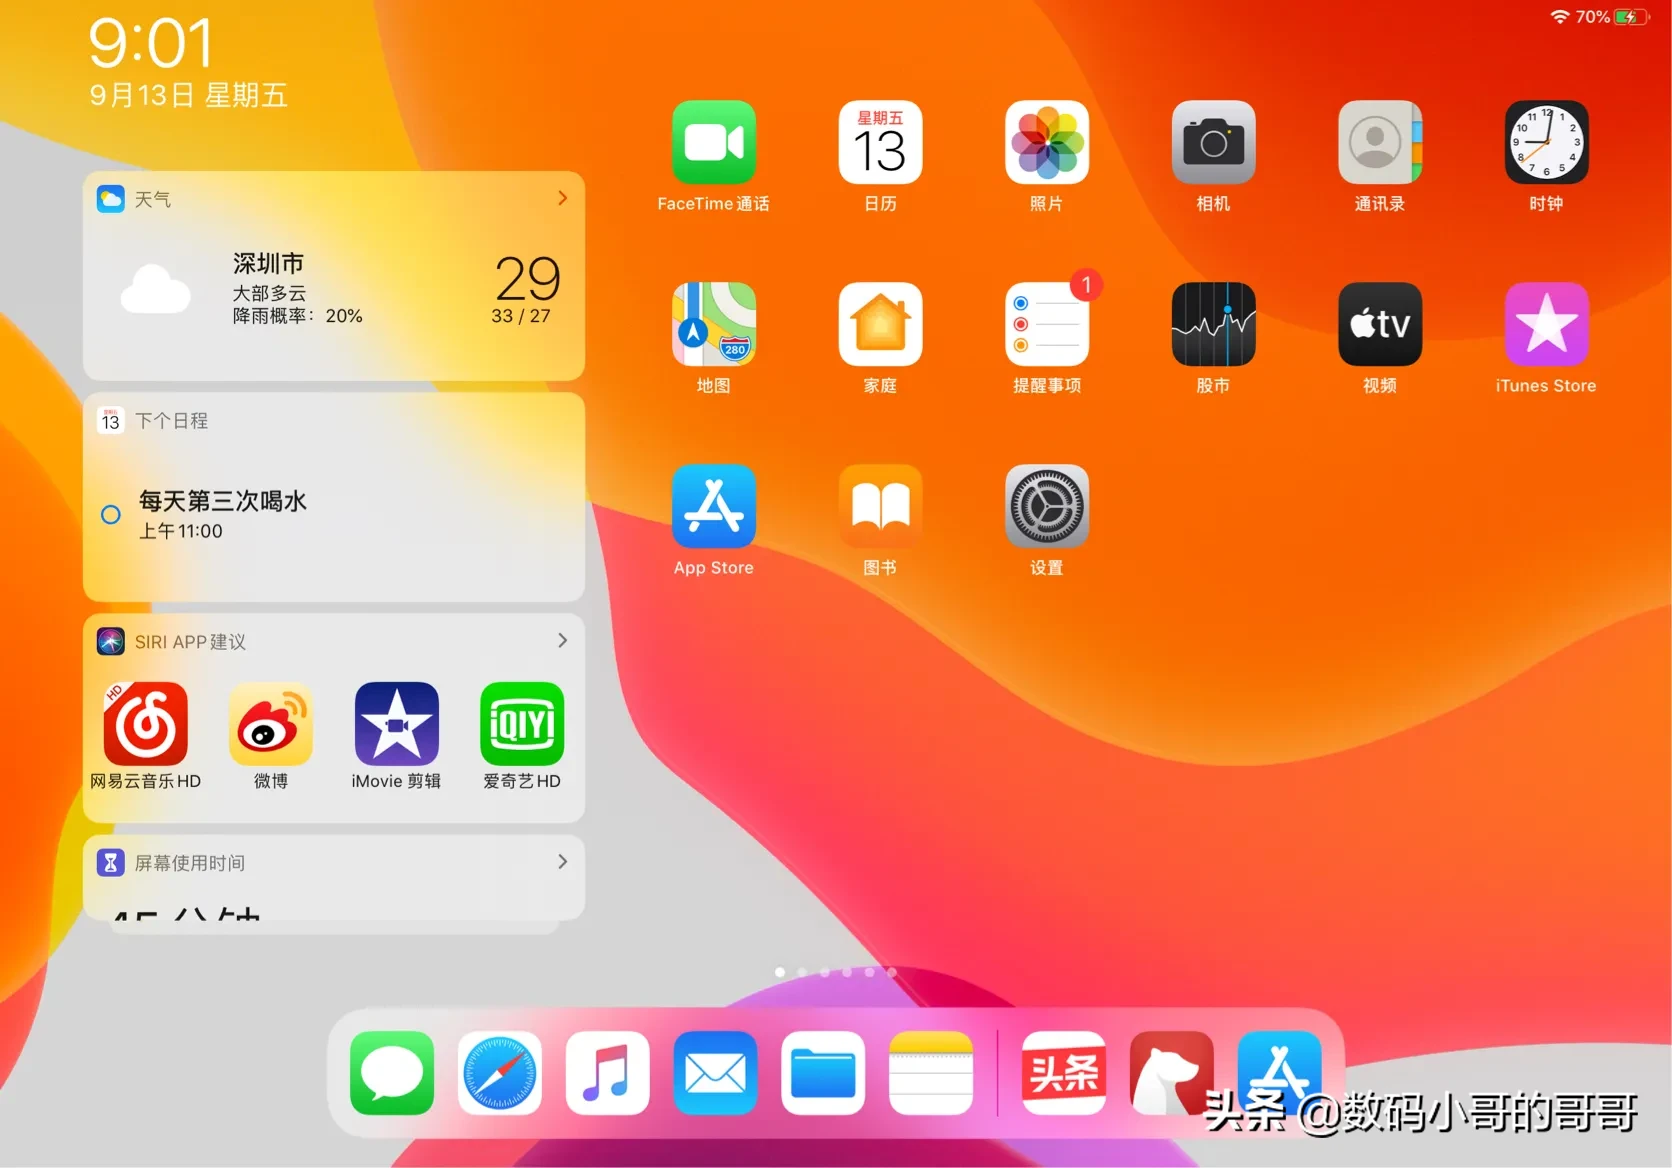The height and width of the screenshot is (1168, 1672).
Task: Launch the Photos app
Action: (1047, 142)
